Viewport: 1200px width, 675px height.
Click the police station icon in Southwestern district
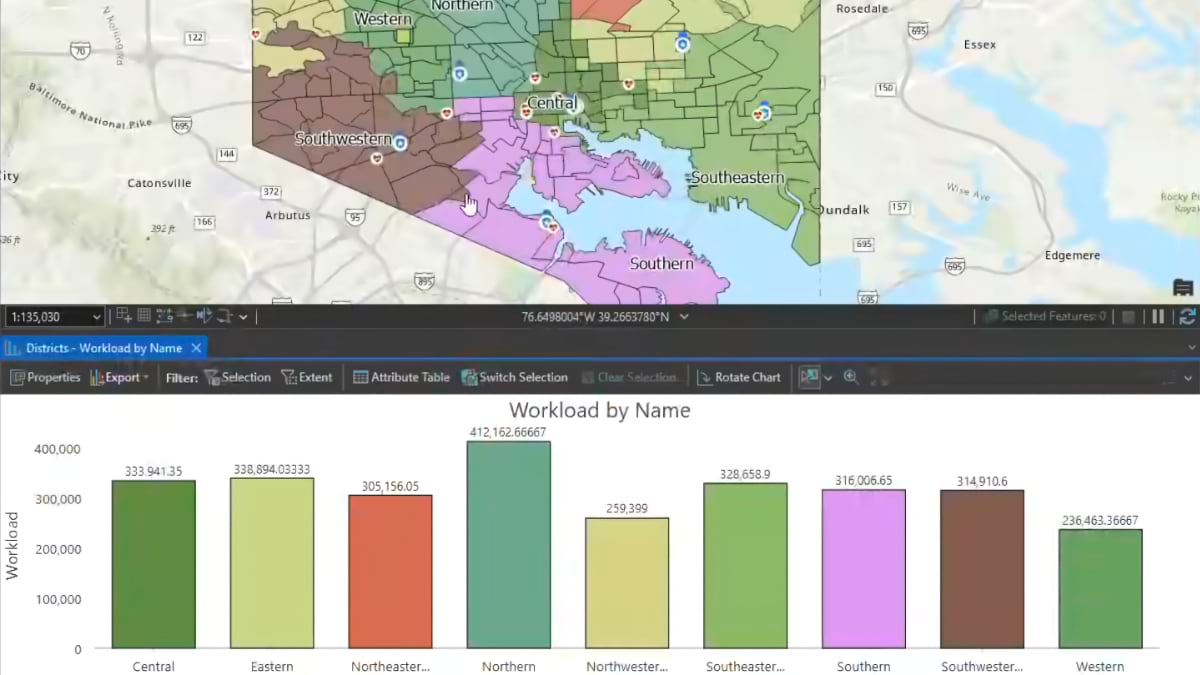pos(400,143)
